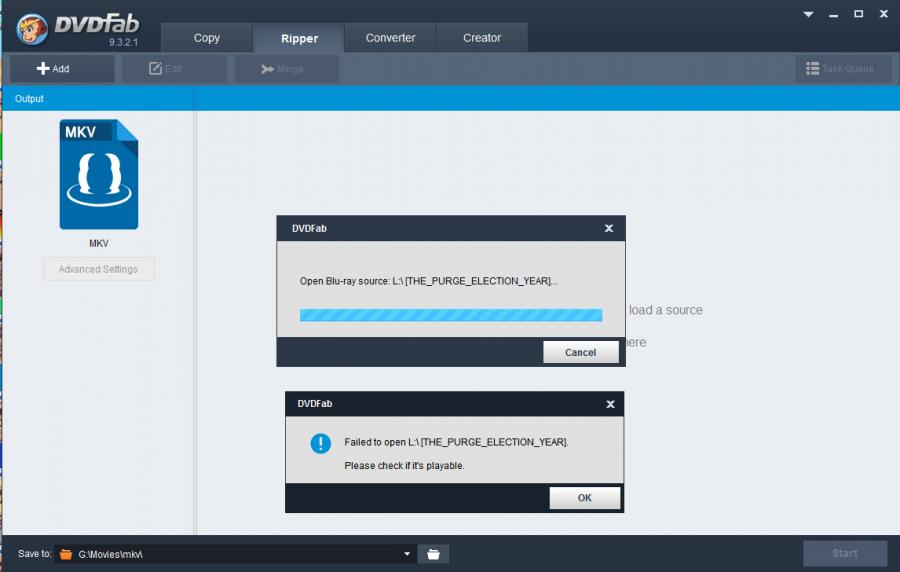Click the Output header label
900x572 pixels.
[x=29, y=99]
